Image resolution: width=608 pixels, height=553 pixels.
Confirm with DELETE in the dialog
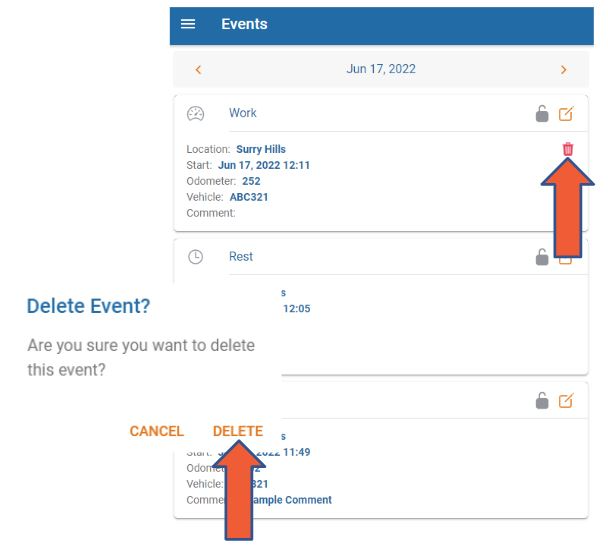click(238, 431)
